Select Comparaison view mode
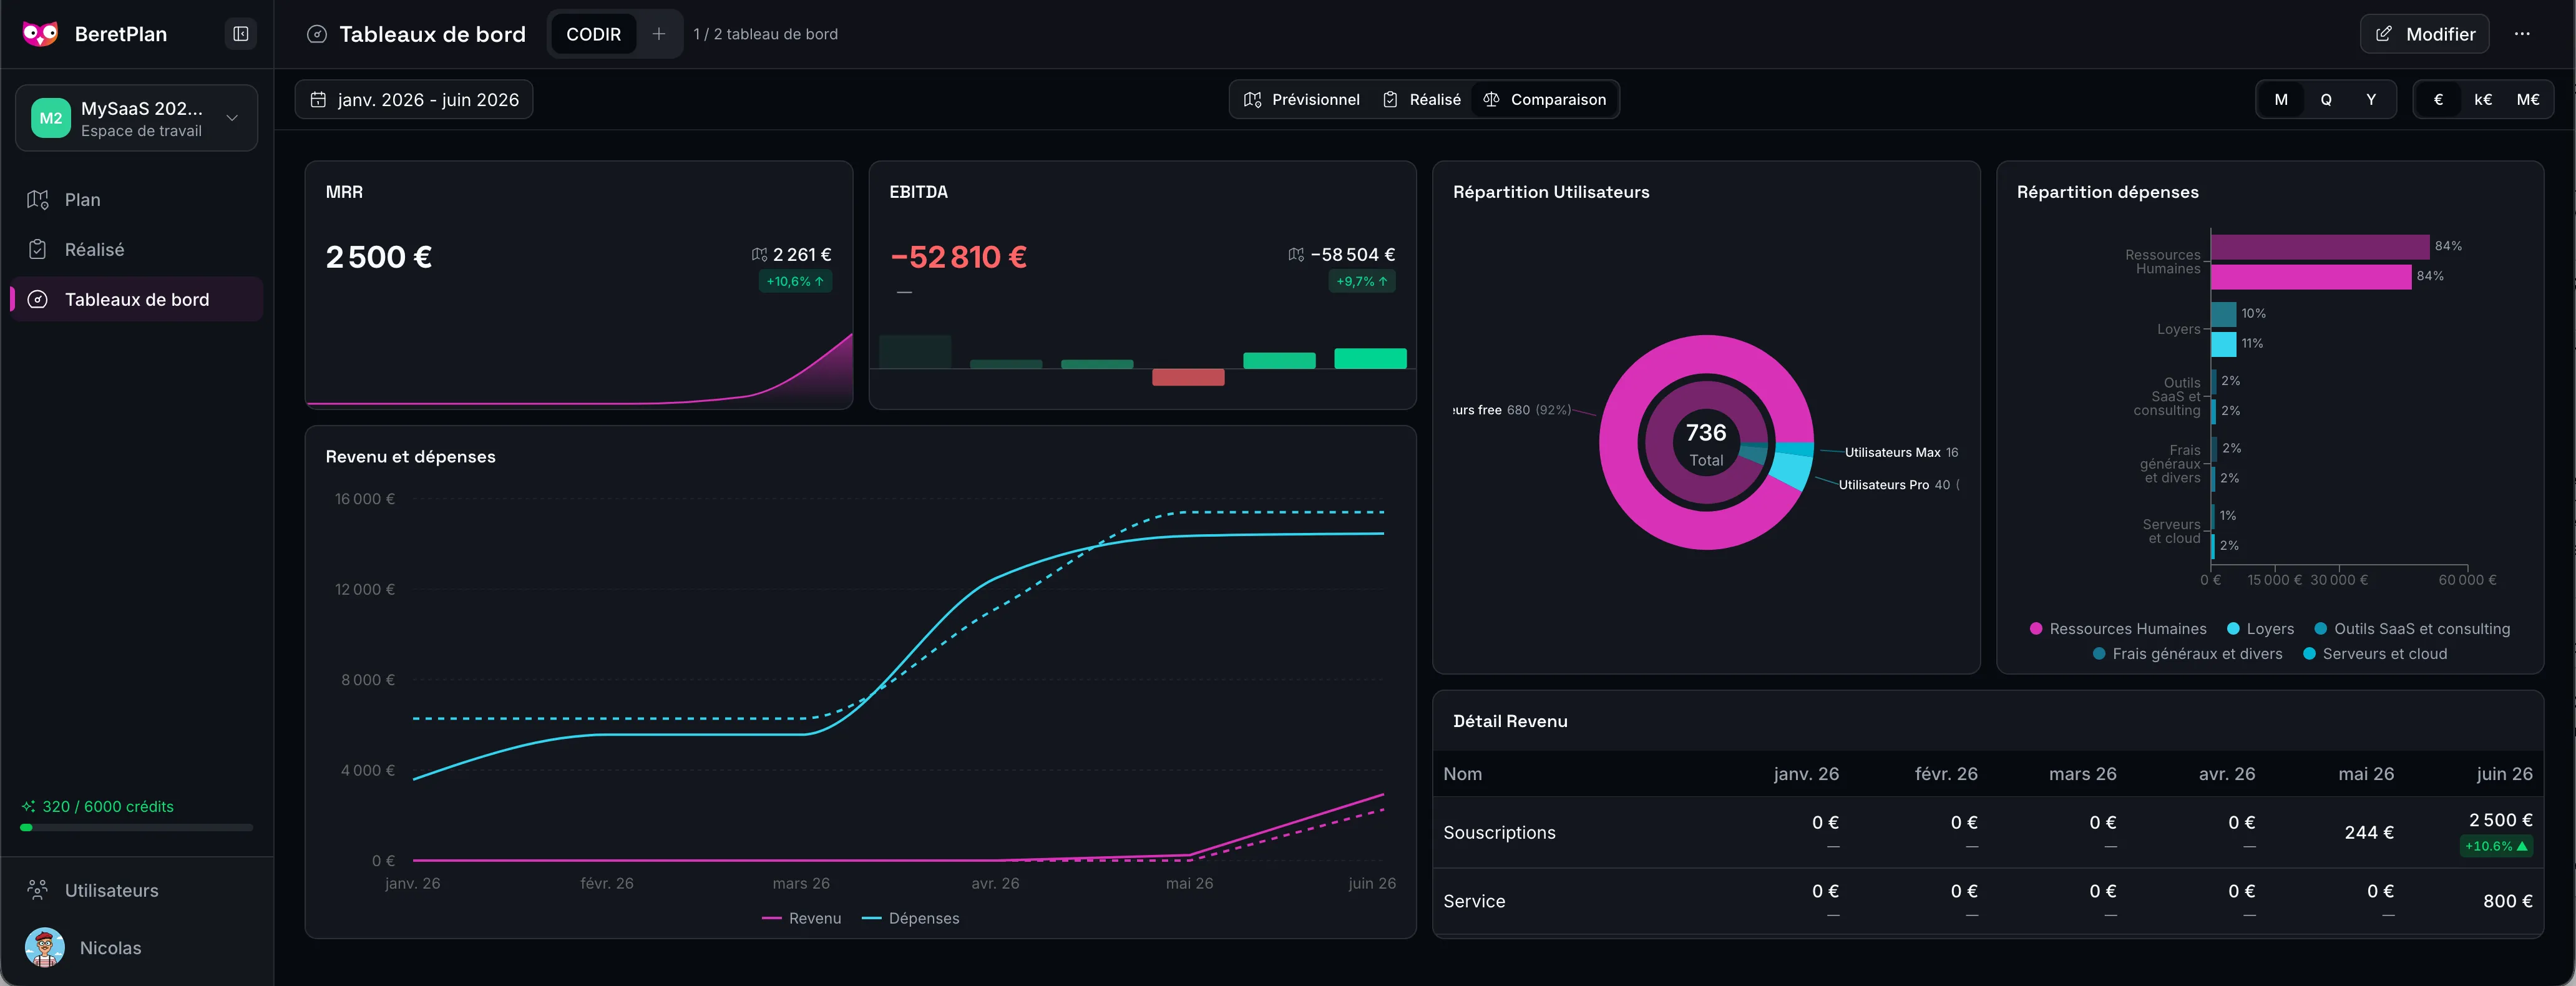This screenshot has width=2576, height=986. tap(1544, 100)
